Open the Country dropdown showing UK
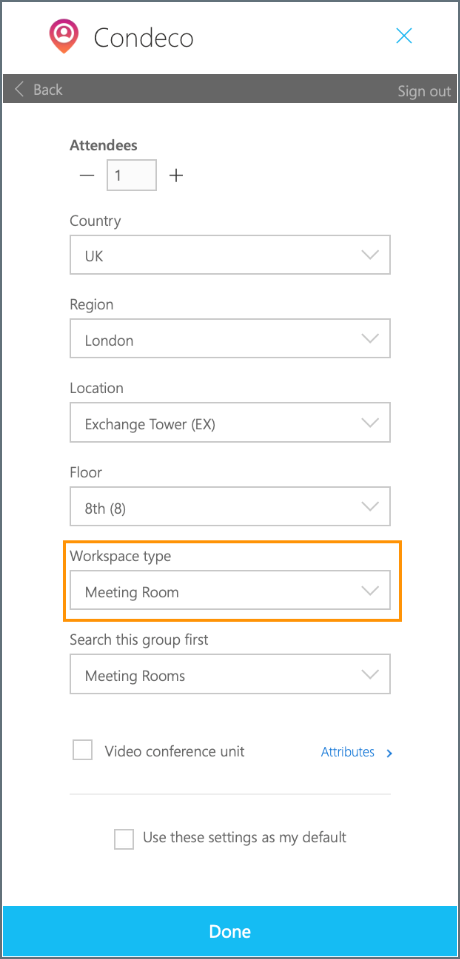The image size is (460, 959). tap(230, 255)
